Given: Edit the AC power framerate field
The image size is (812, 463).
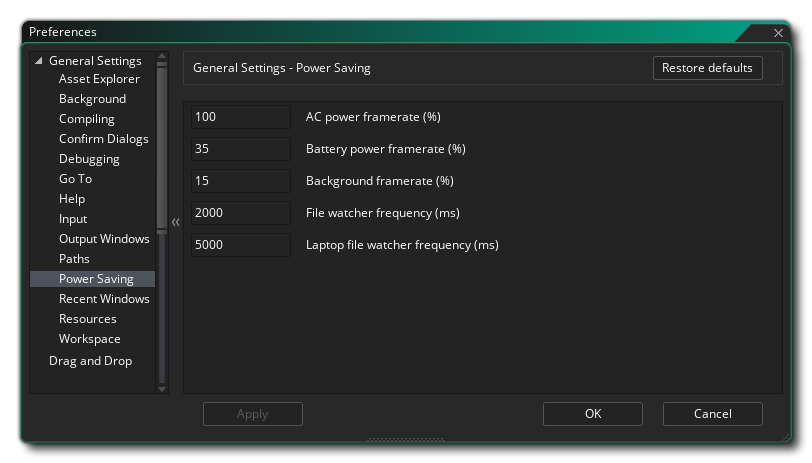Looking at the screenshot, I should (x=240, y=117).
